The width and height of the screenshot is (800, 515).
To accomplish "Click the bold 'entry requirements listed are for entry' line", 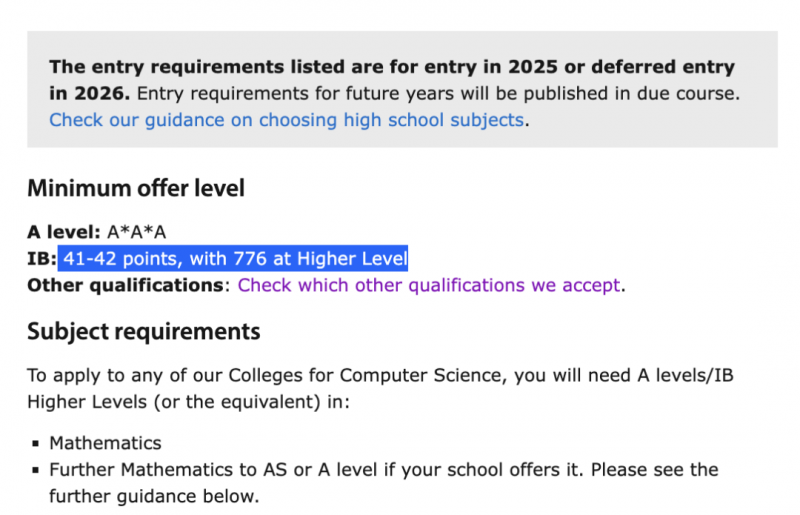I will click(x=392, y=67).
